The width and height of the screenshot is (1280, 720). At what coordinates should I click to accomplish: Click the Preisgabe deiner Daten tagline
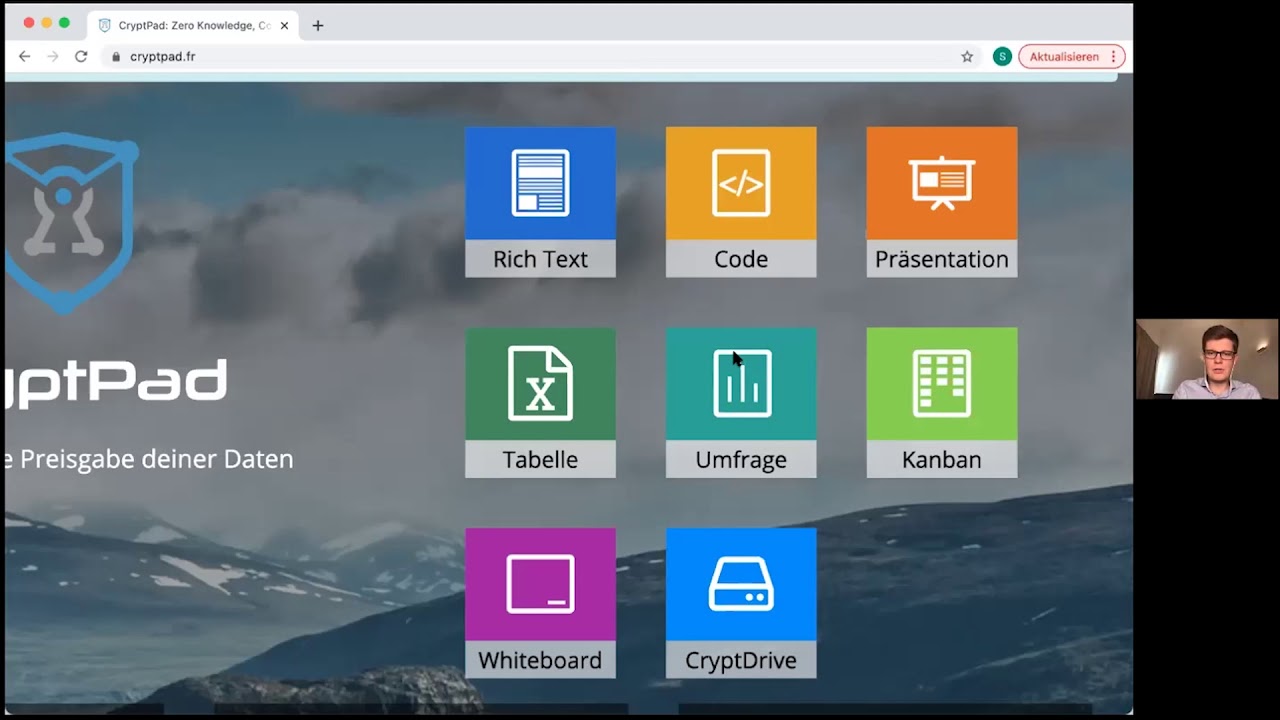coord(157,460)
